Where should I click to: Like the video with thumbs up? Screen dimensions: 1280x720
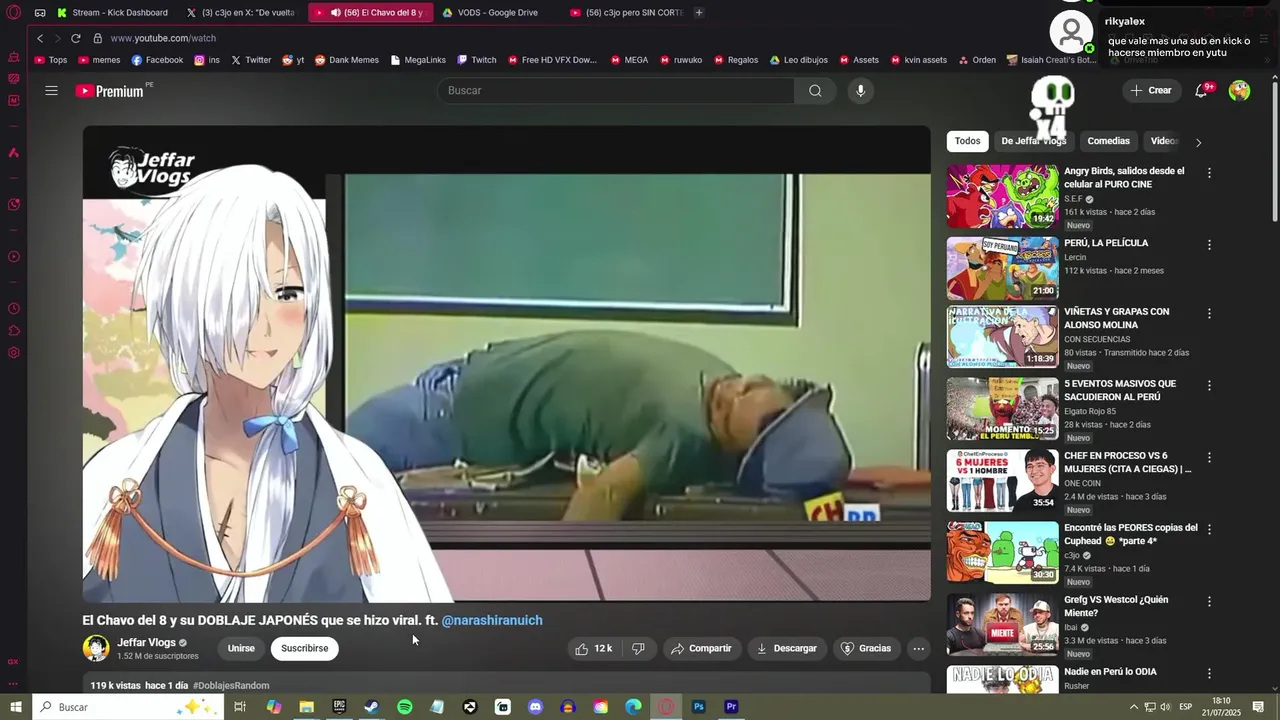tap(593, 649)
